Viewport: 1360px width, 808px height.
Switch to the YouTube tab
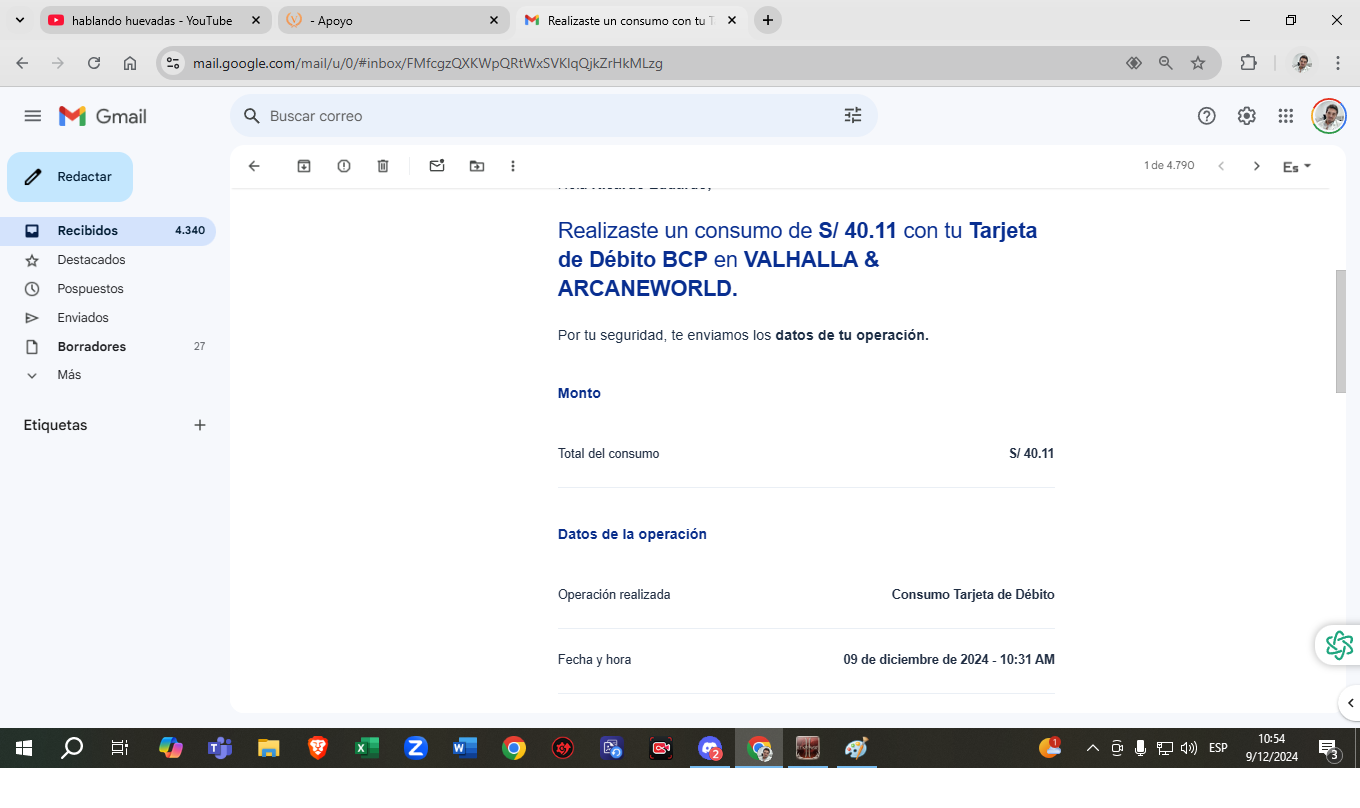point(152,20)
